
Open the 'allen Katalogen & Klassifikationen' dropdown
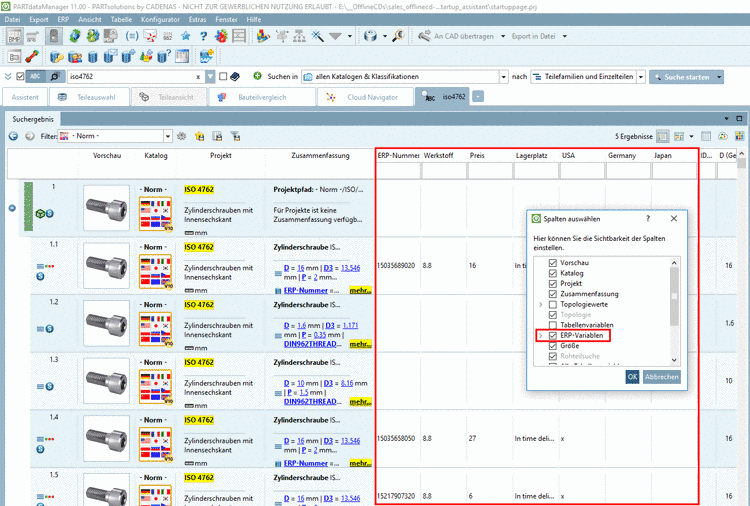click(503, 77)
